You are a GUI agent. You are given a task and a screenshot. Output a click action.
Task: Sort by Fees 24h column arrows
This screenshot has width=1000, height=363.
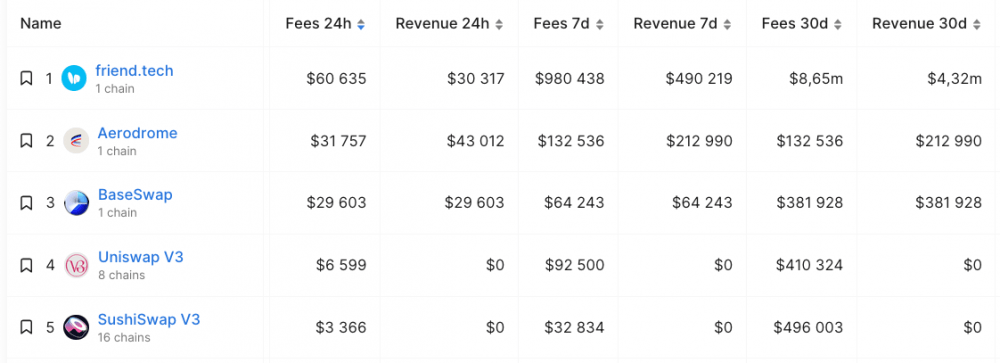(x=361, y=24)
